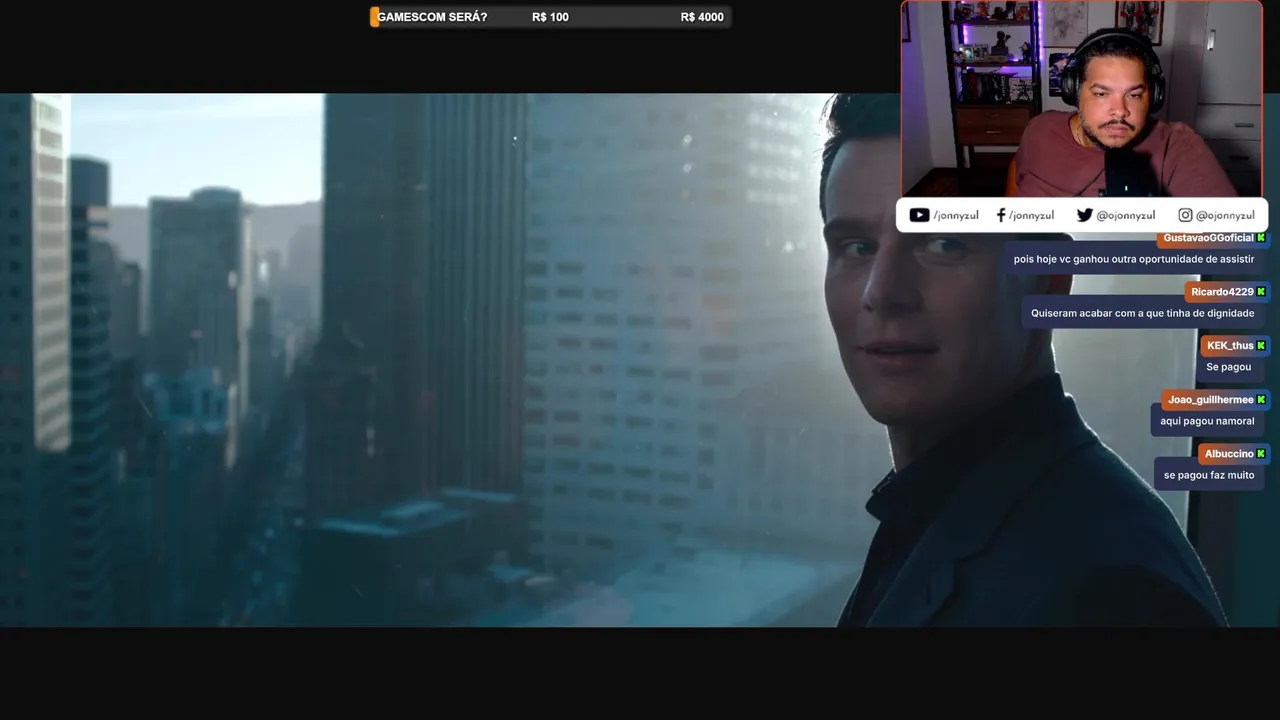
Task: Click the 'se pagou faz muito' message
Action: [x=1209, y=475]
